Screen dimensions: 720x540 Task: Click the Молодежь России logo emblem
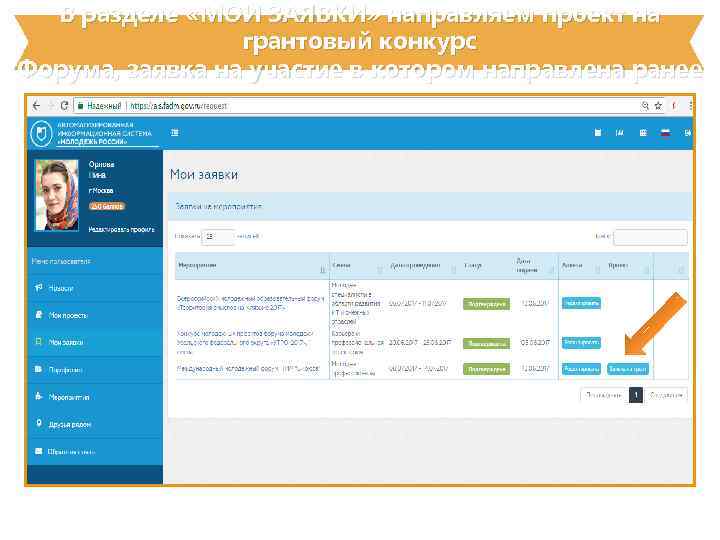pos(41,133)
